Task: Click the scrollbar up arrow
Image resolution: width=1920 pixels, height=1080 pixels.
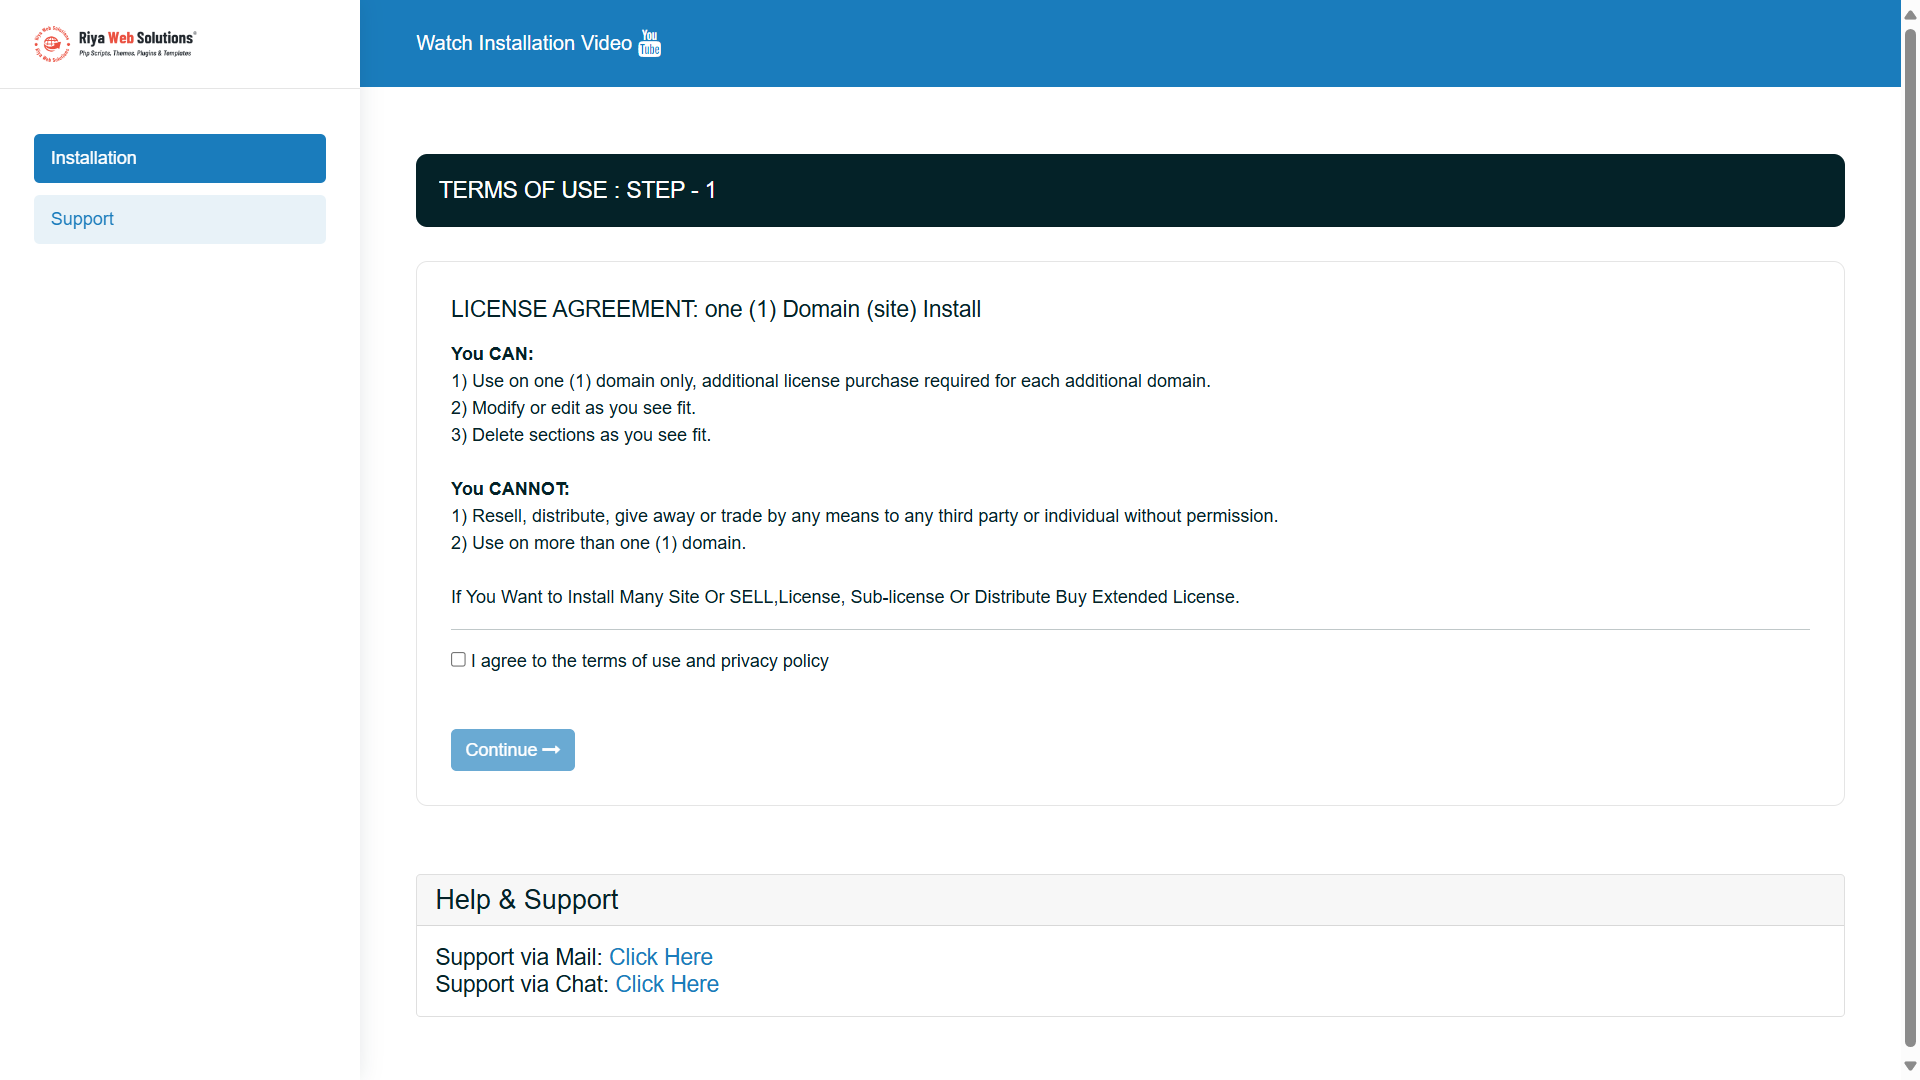Action: (x=1910, y=14)
